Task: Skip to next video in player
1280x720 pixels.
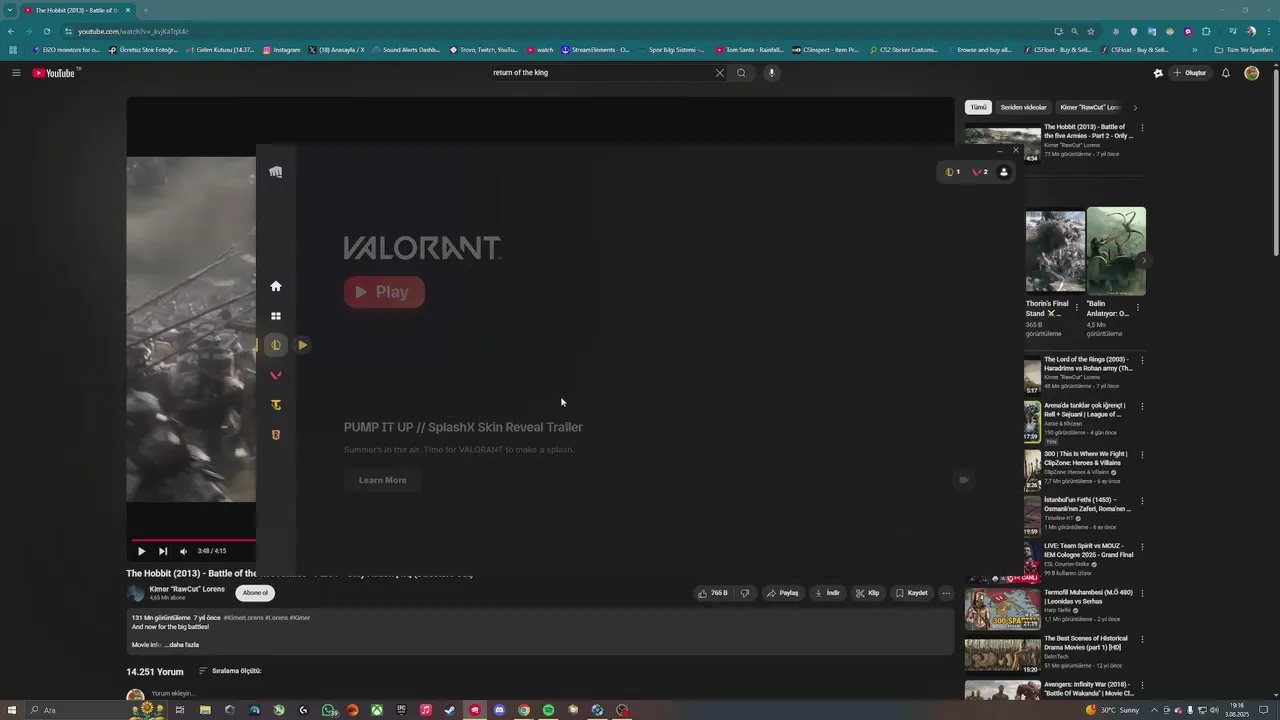Action: [x=163, y=551]
